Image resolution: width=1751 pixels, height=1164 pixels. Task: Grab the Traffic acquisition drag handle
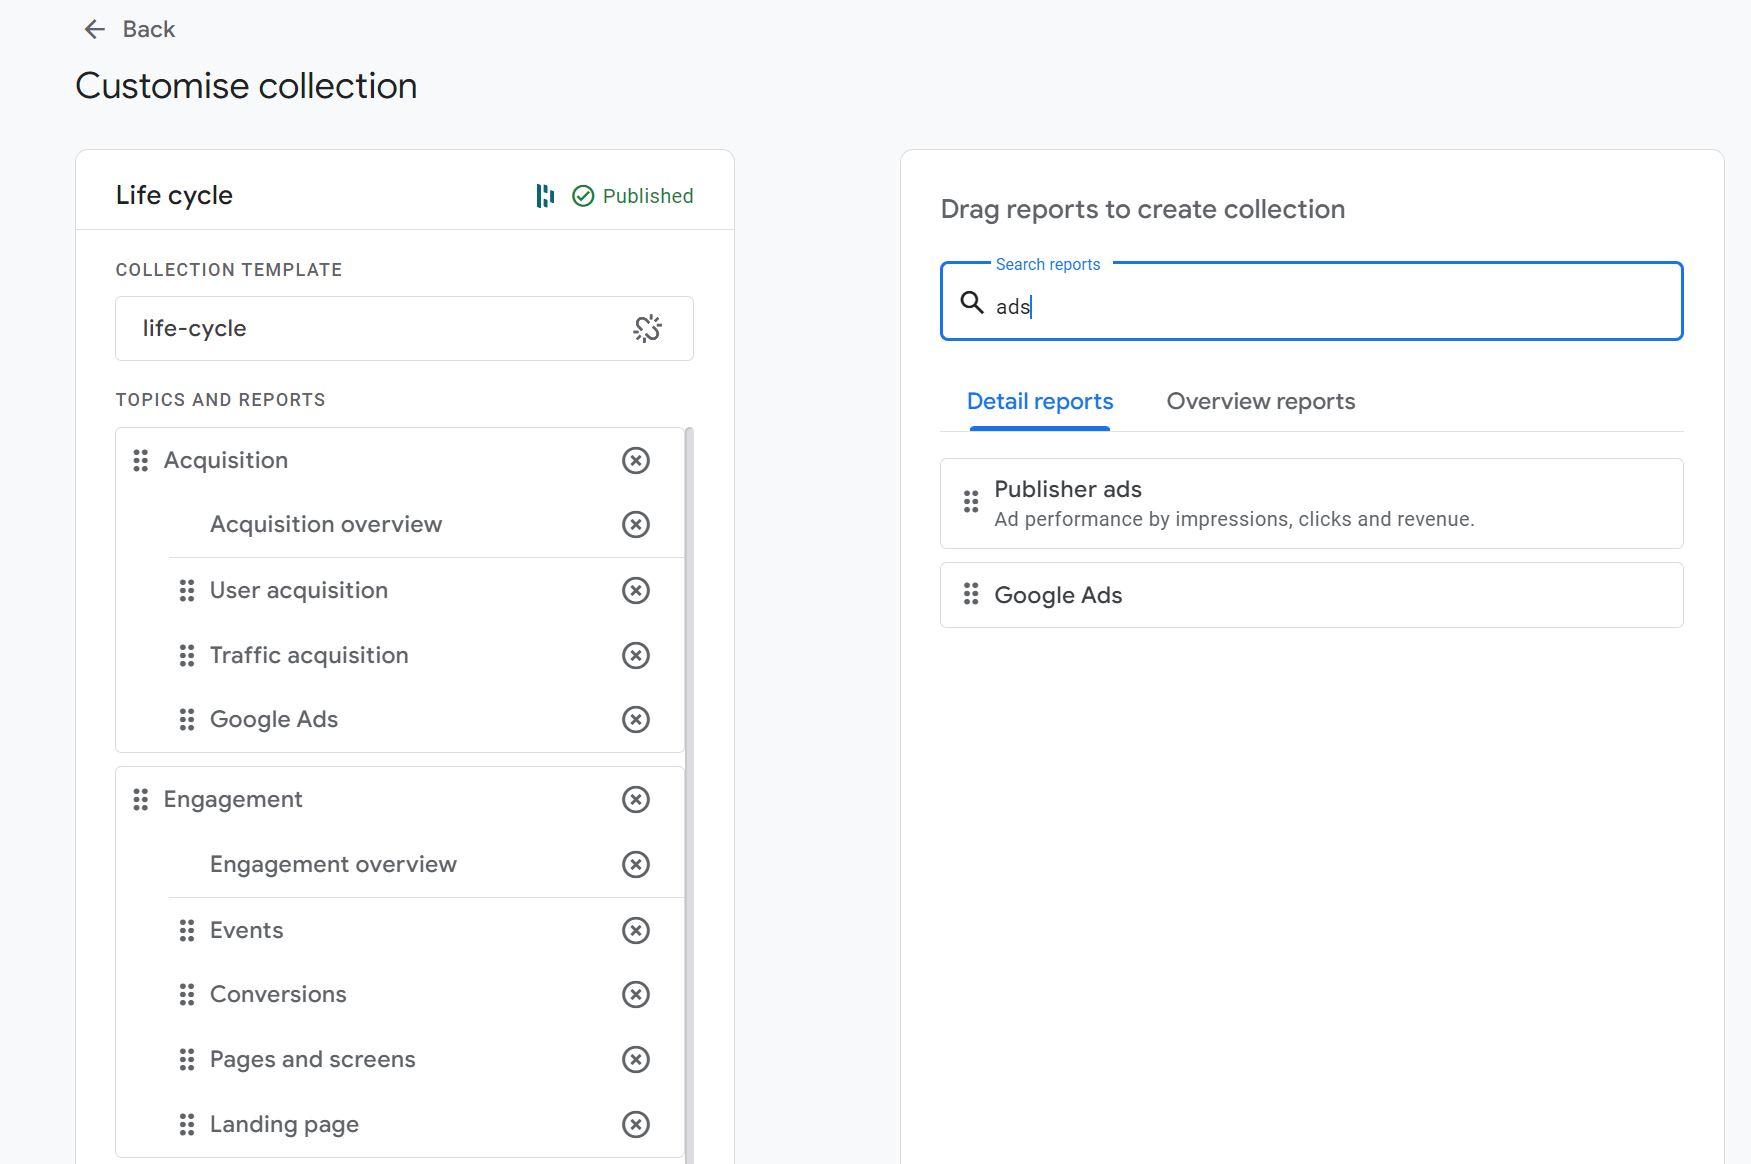pyautogui.click(x=187, y=655)
